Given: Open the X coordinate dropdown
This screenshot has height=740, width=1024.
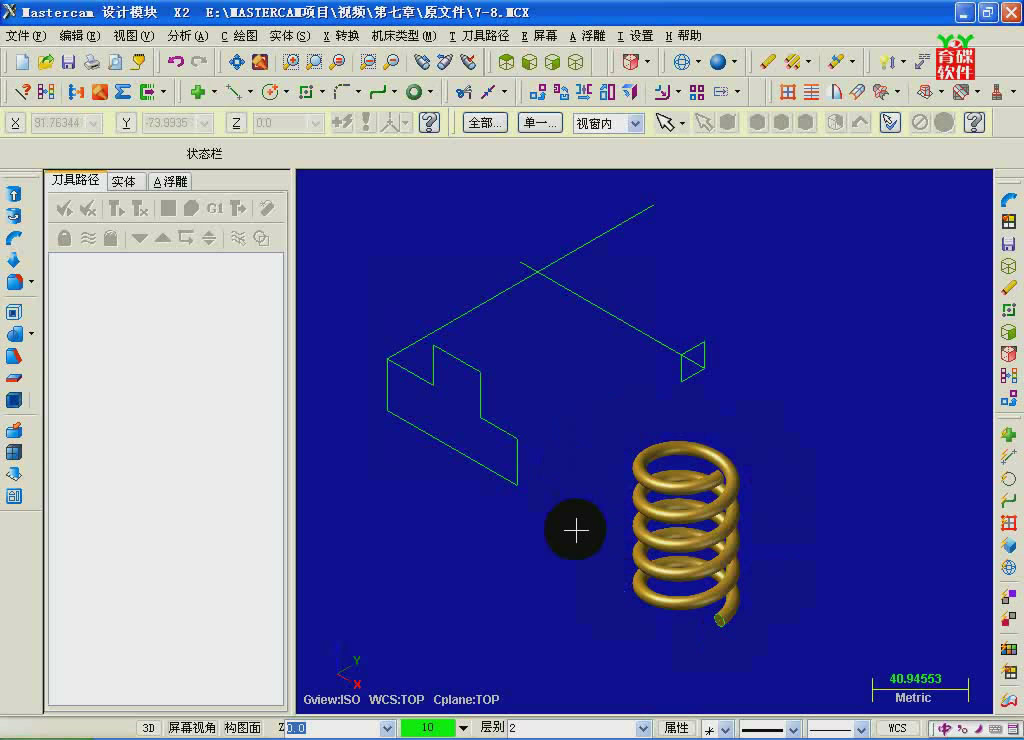Looking at the screenshot, I should coord(93,123).
